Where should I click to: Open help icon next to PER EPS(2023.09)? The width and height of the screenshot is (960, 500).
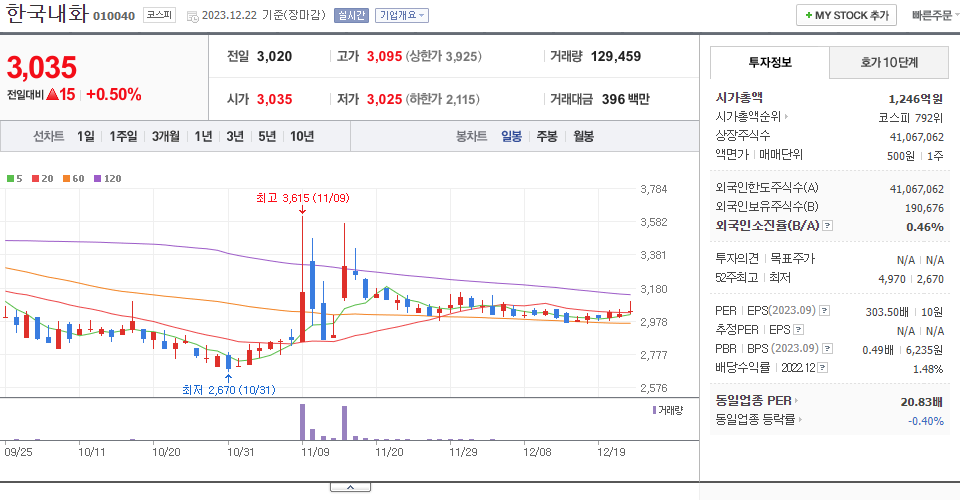pyautogui.click(x=825, y=311)
